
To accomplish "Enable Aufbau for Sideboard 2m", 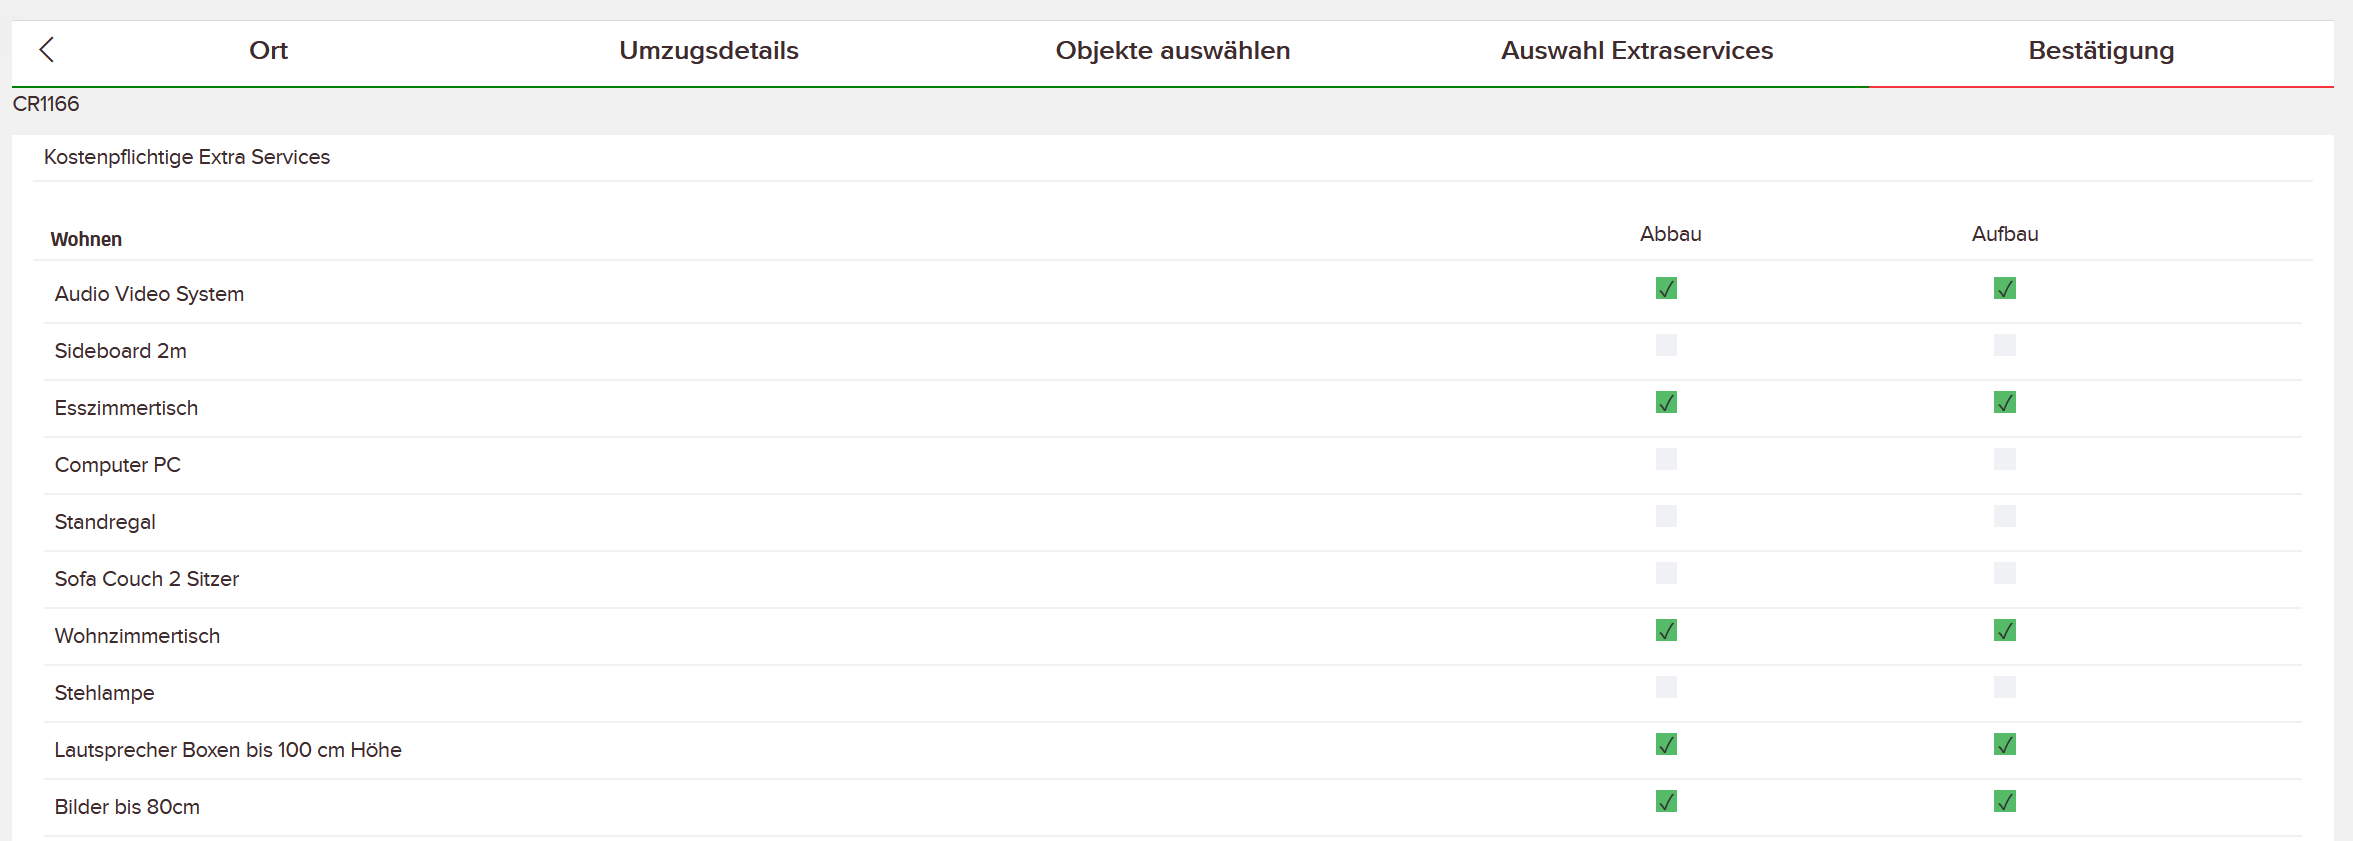I will (x=2005, y=345).
